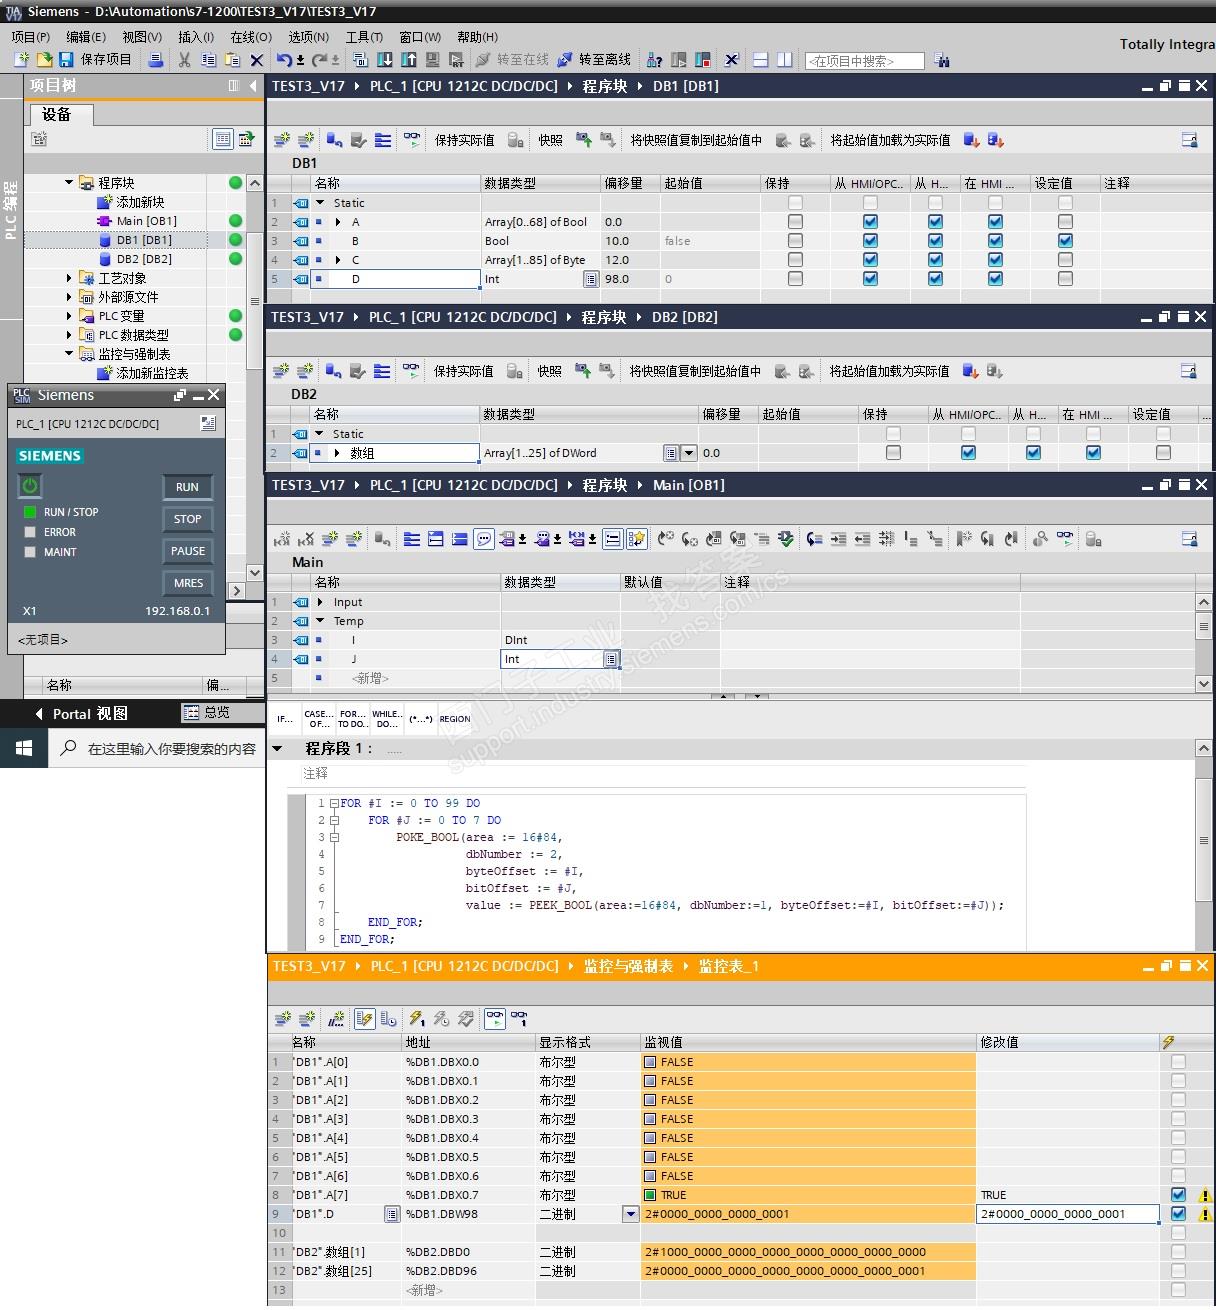This screenshot has height=1310, width=1216.
Task: Click the Undo arrow icon
Action: [x=284, y=60]
